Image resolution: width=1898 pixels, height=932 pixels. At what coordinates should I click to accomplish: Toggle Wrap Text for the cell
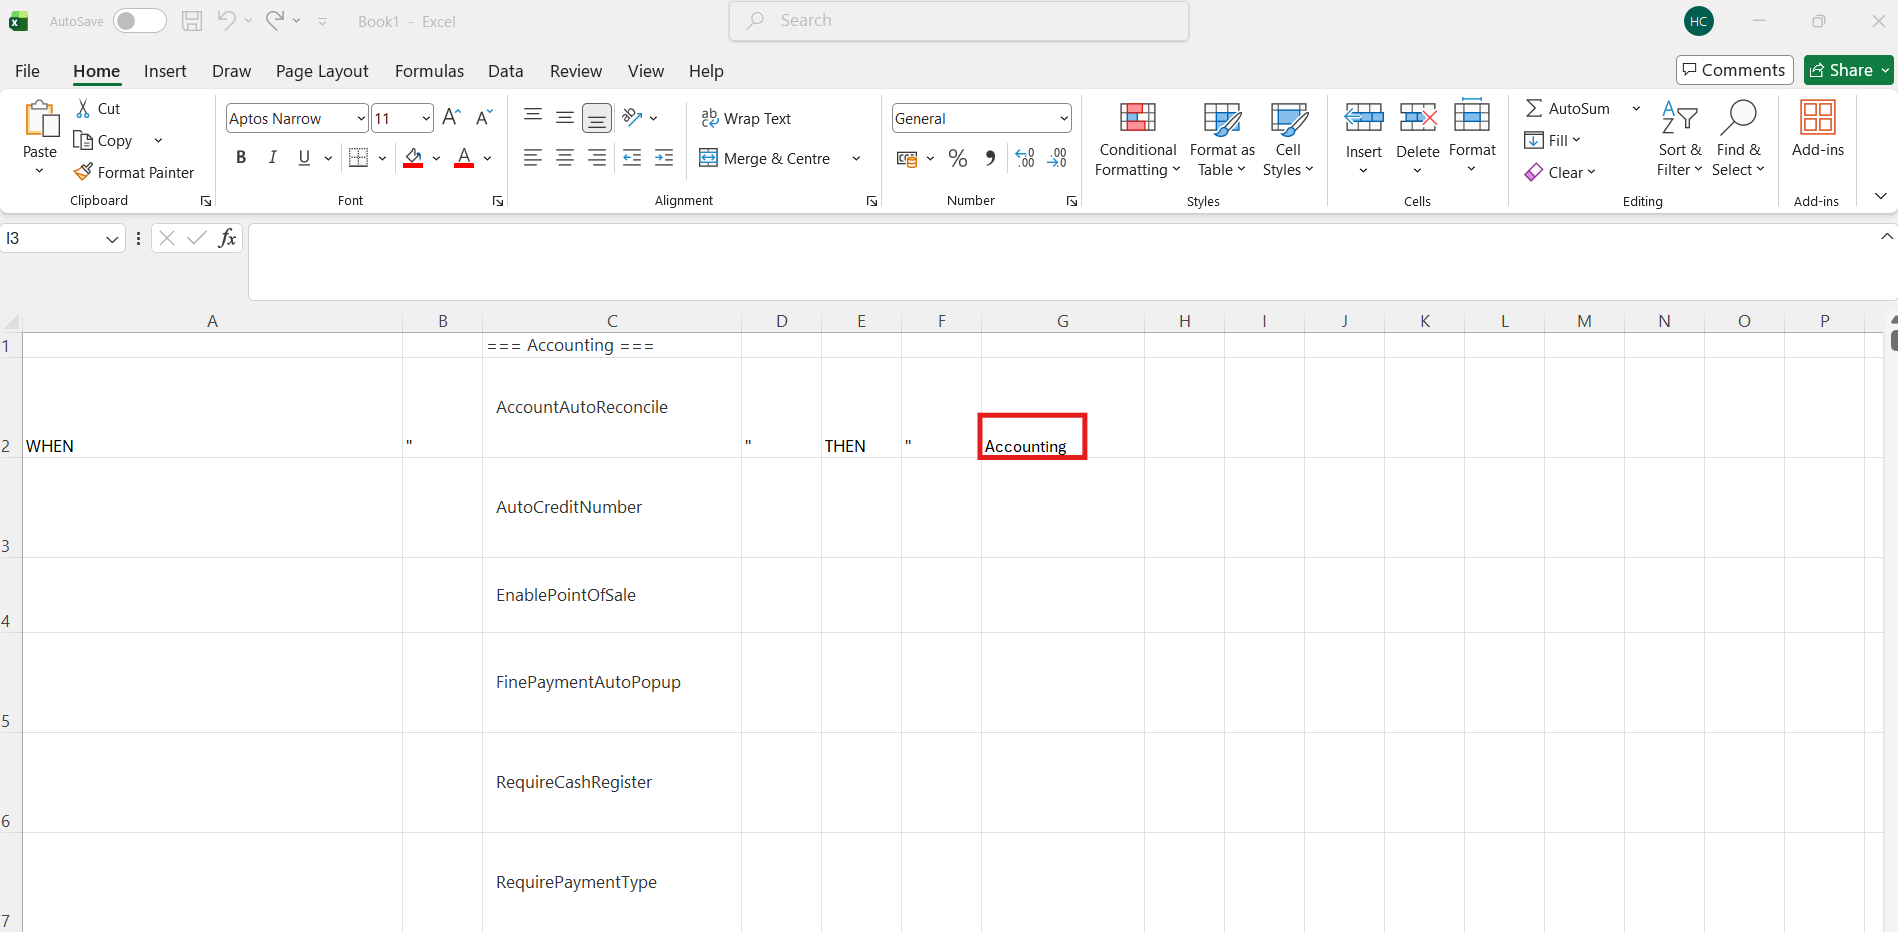[746, 118]
